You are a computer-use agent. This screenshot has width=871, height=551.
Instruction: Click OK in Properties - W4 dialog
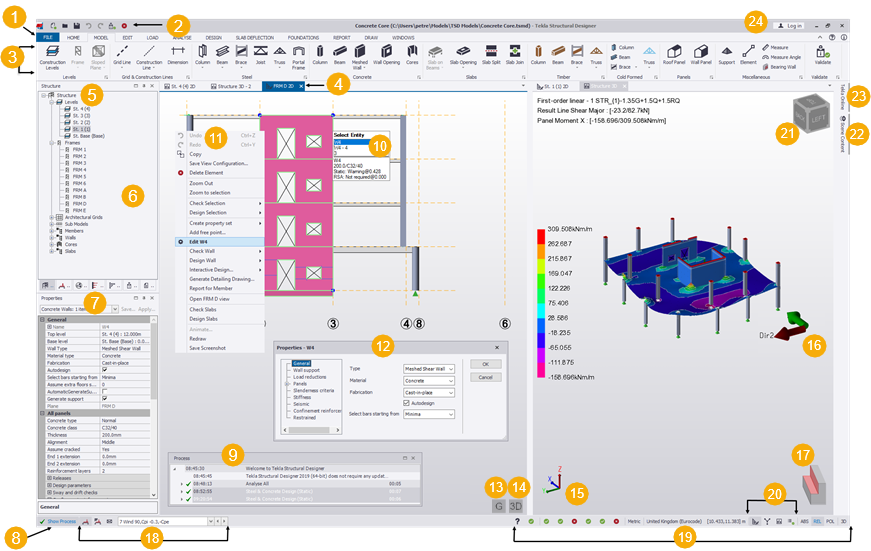[485, 364]
